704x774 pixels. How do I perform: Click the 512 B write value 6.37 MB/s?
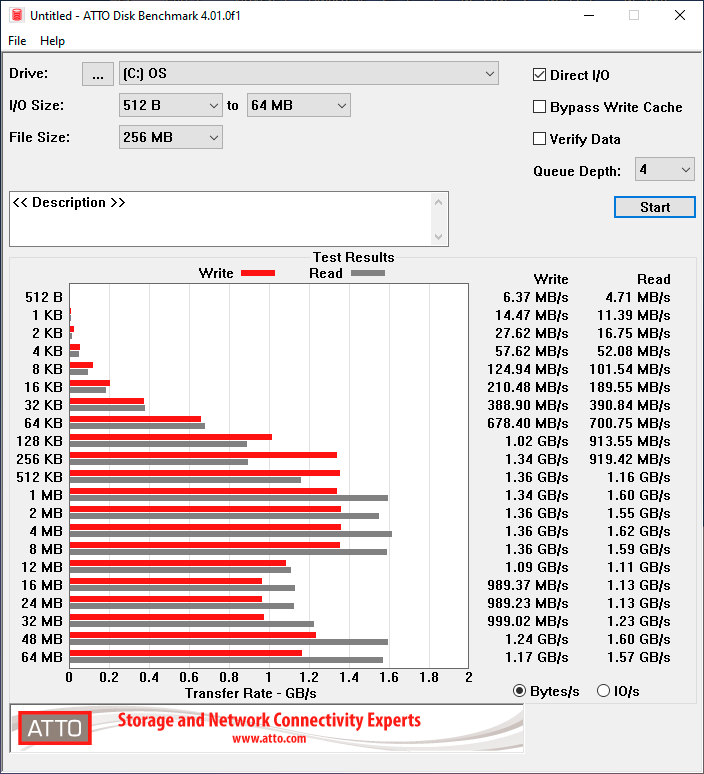tap(536, 297)
